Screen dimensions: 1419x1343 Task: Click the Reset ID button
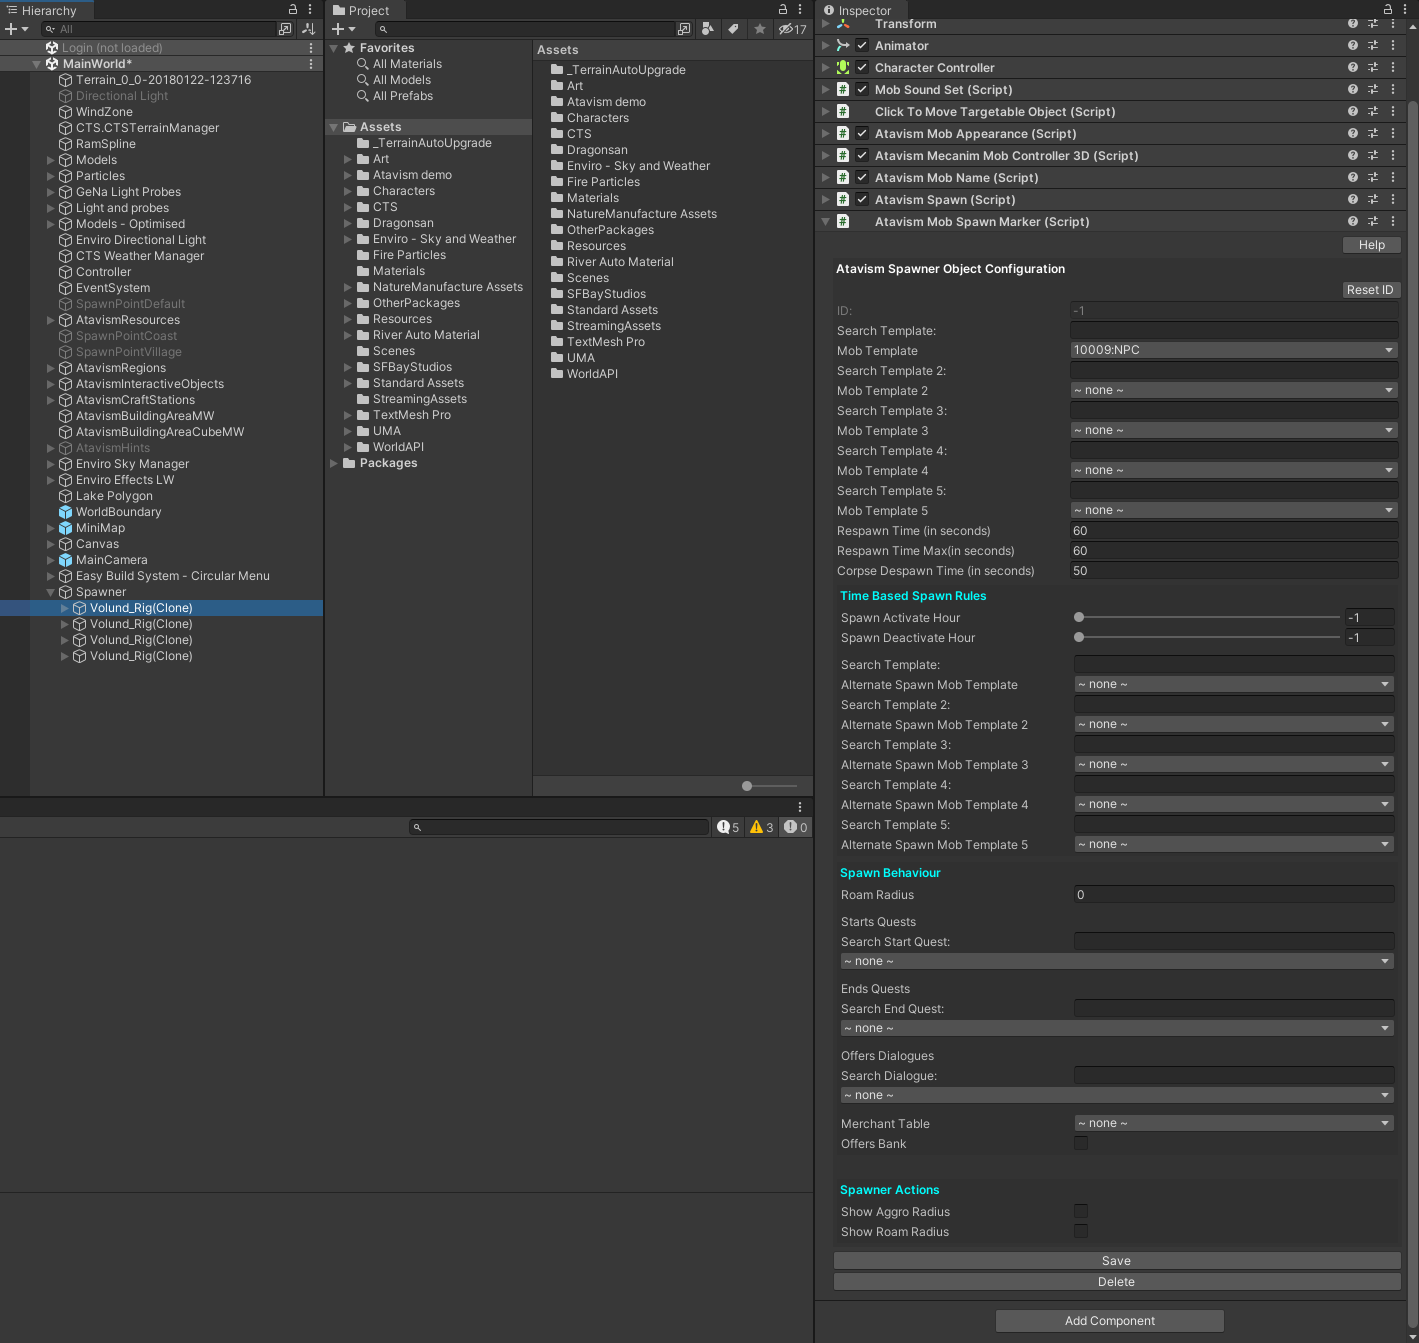[1369, 290]
